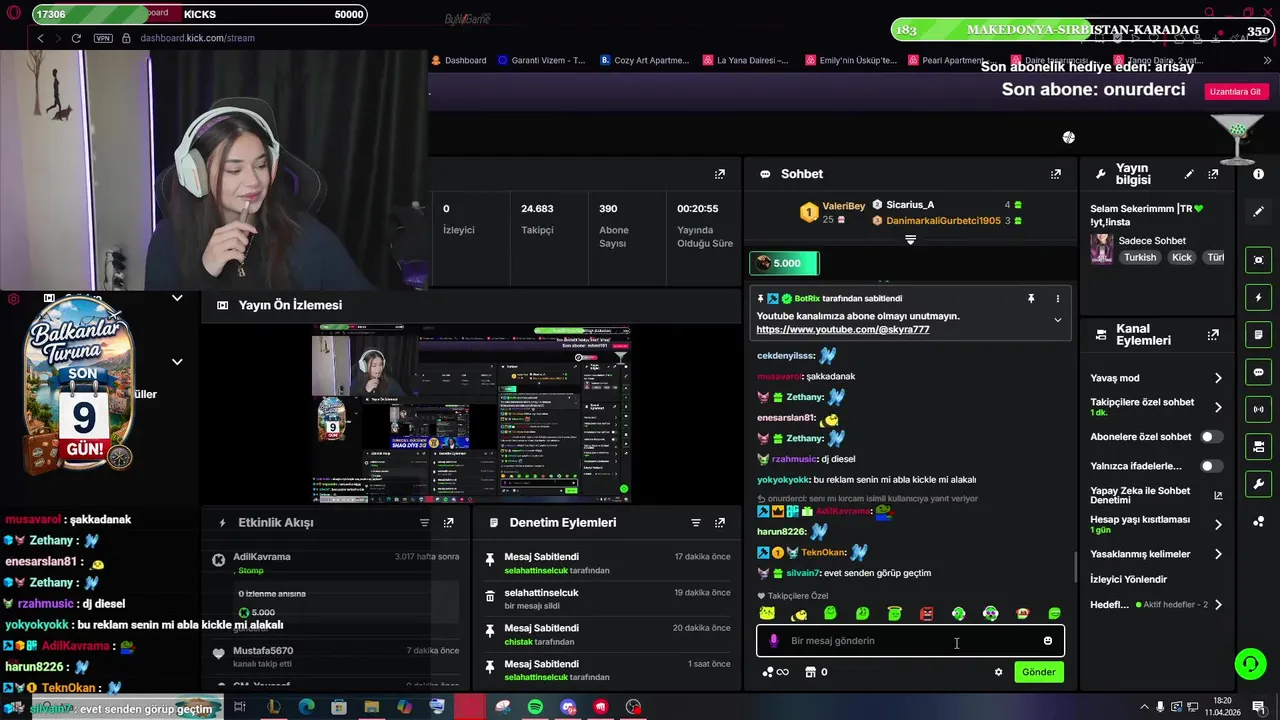This screenshot has height=720, width=1280.
Task: Toggle Yalnızca ifadelerle switch
Action: pyautogui.click(x=1211, y=466)
